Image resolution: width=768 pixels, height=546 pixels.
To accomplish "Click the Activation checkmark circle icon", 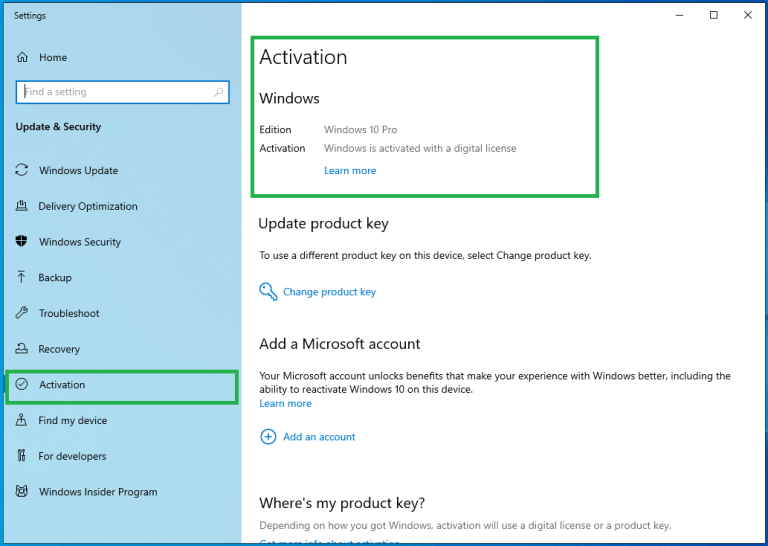I will (x=22, y=384).
